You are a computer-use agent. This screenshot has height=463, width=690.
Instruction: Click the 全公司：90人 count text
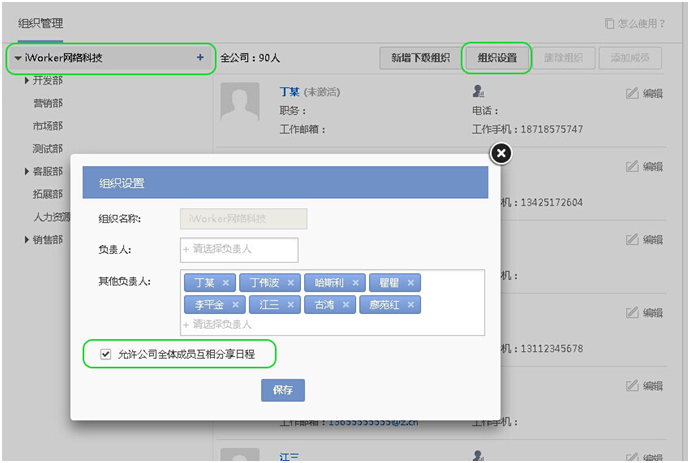coord(250,58)
